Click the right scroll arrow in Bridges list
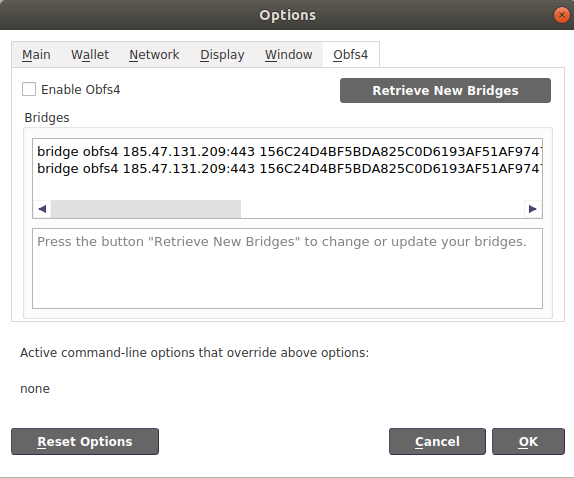Viewport: 574px width, 478px height. tap(533, 209)
